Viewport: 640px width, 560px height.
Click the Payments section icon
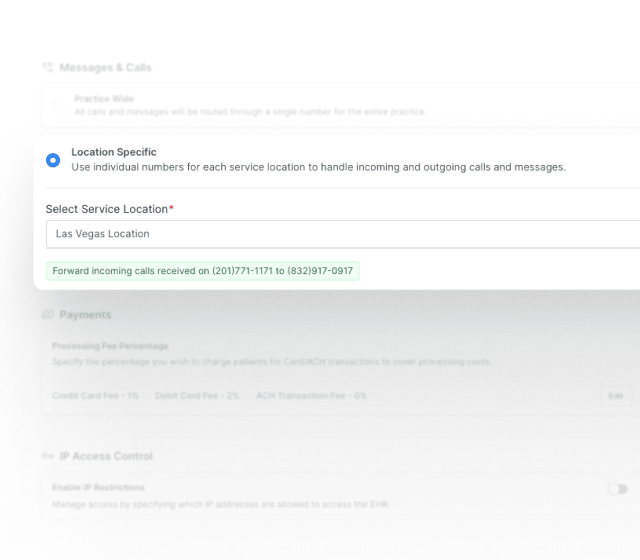[47, 315]
